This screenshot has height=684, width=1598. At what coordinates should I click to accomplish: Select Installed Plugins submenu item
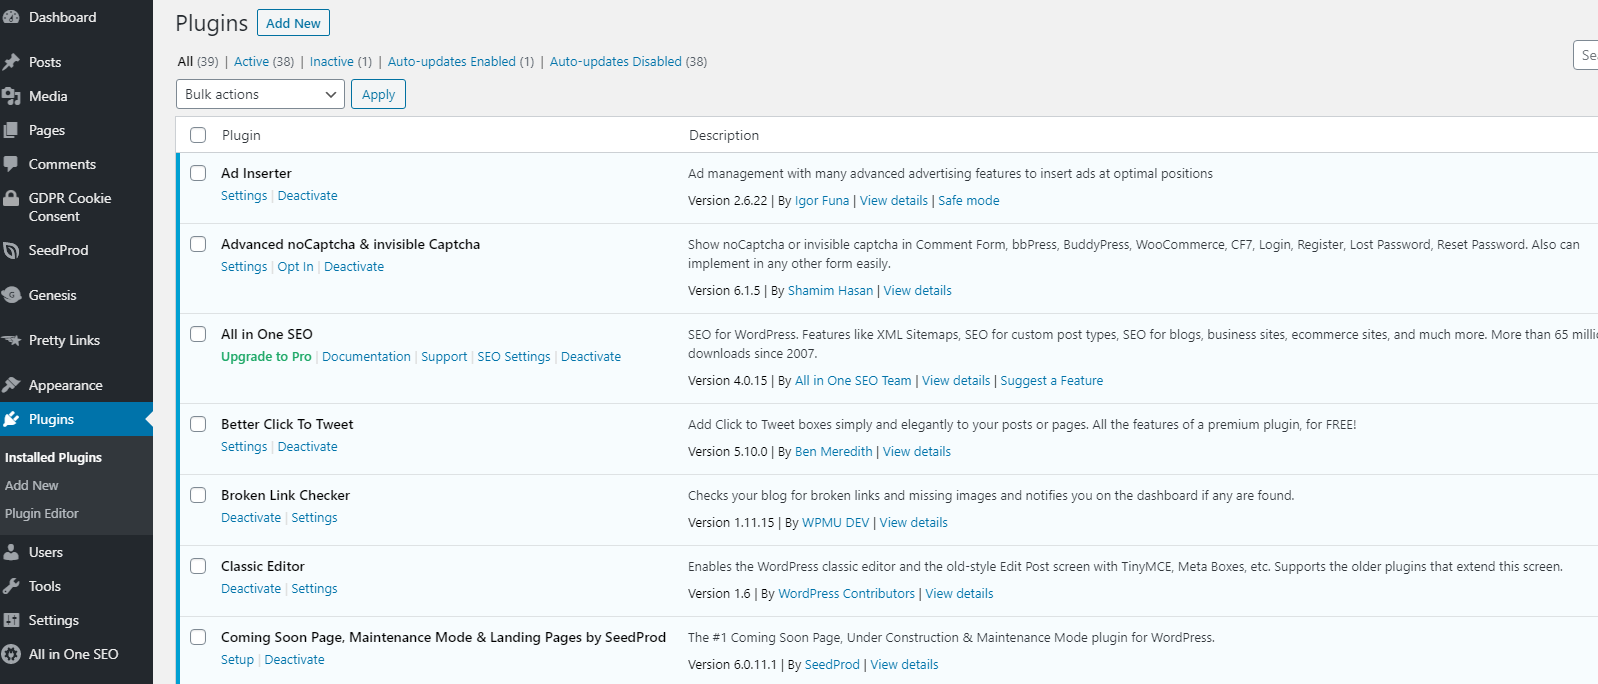point(53,457)
